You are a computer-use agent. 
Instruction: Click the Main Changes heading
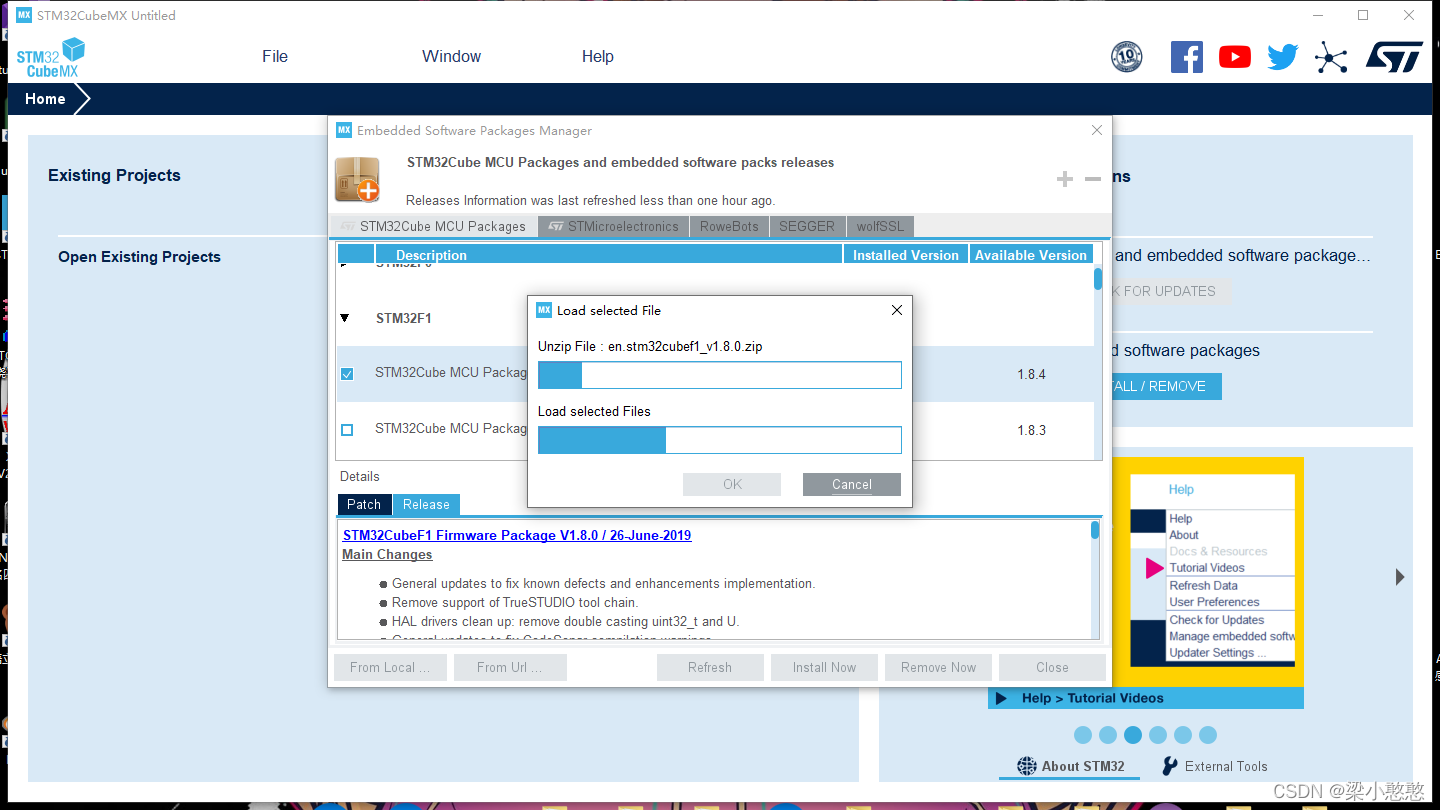click(x=387, y=555)
